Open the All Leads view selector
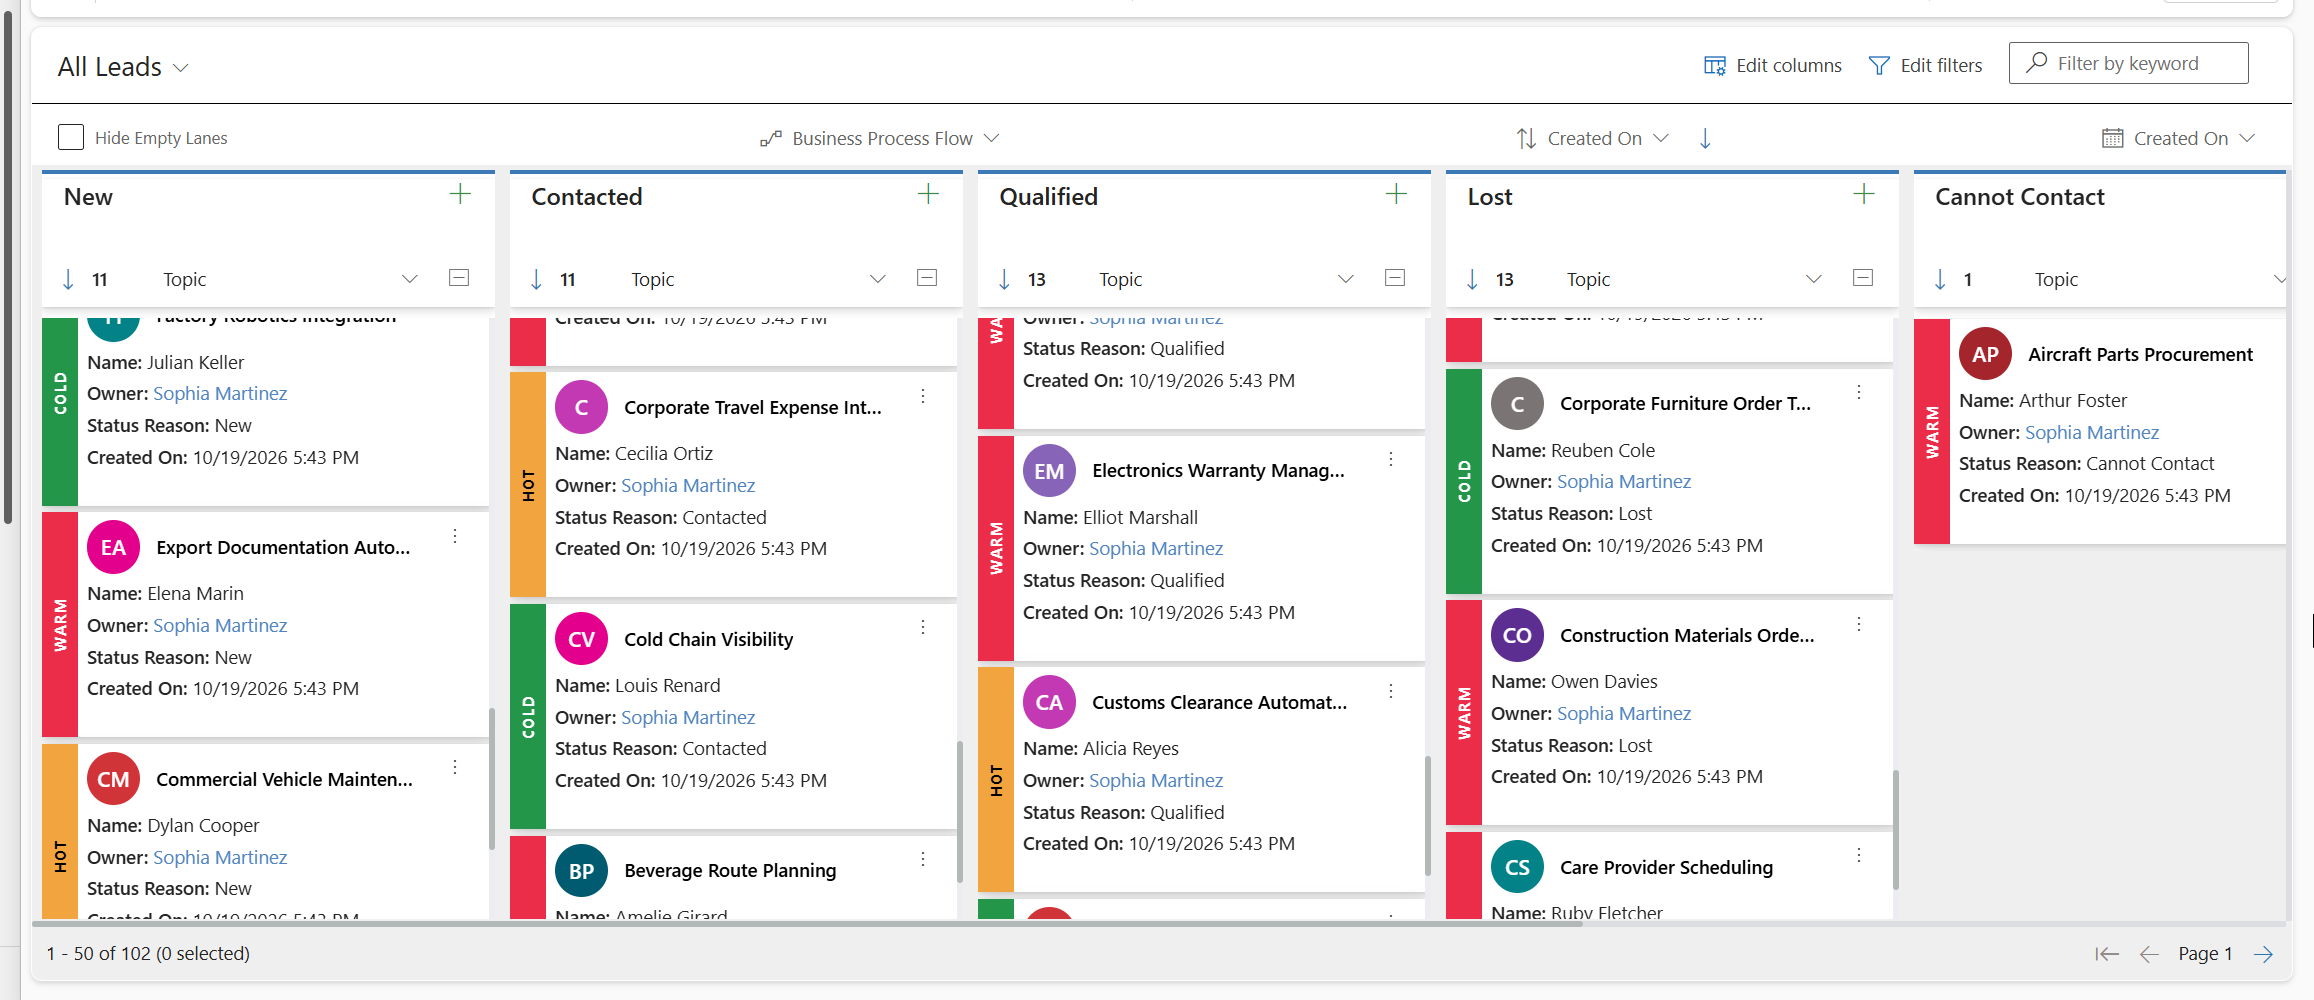The image size is (2314, 1000). [123, 67]
